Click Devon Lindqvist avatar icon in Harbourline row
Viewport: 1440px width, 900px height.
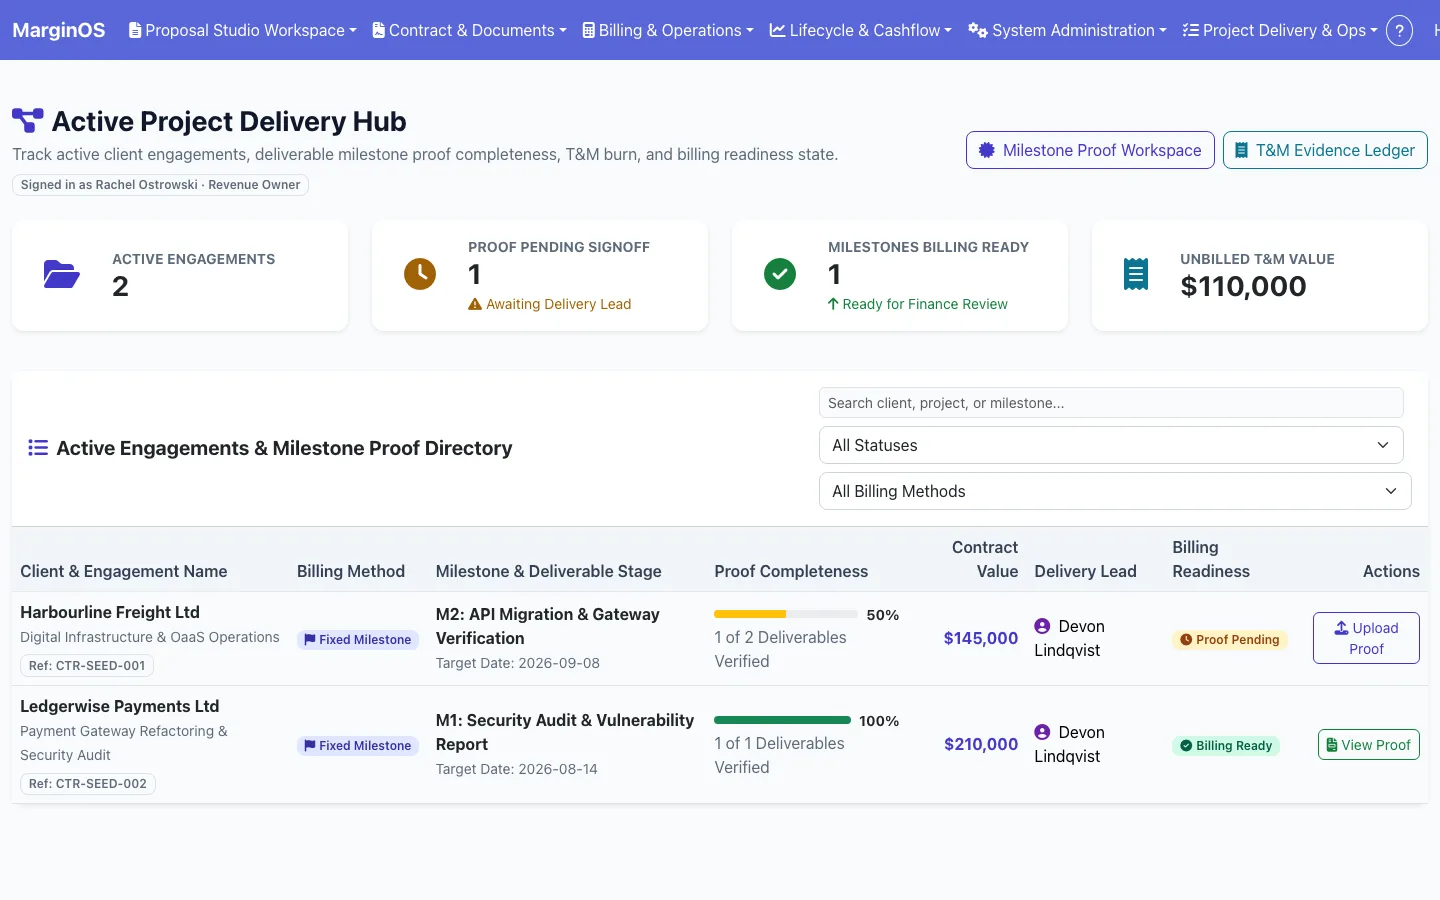(x=1042, y=626)
